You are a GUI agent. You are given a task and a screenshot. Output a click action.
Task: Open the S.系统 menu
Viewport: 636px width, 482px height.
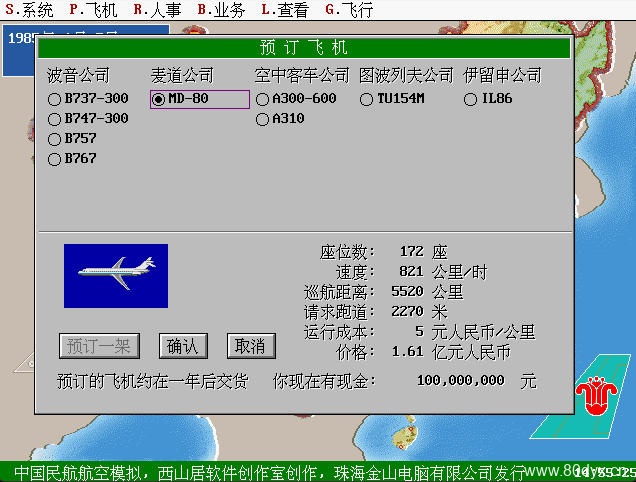coord(29,10)
